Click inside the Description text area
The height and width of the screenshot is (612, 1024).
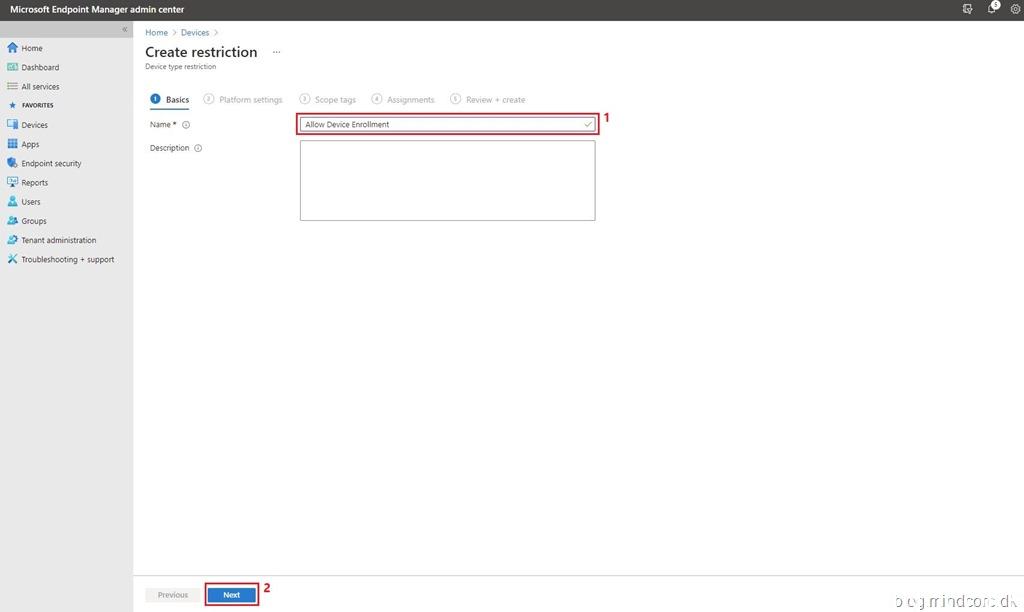point(447,180)
